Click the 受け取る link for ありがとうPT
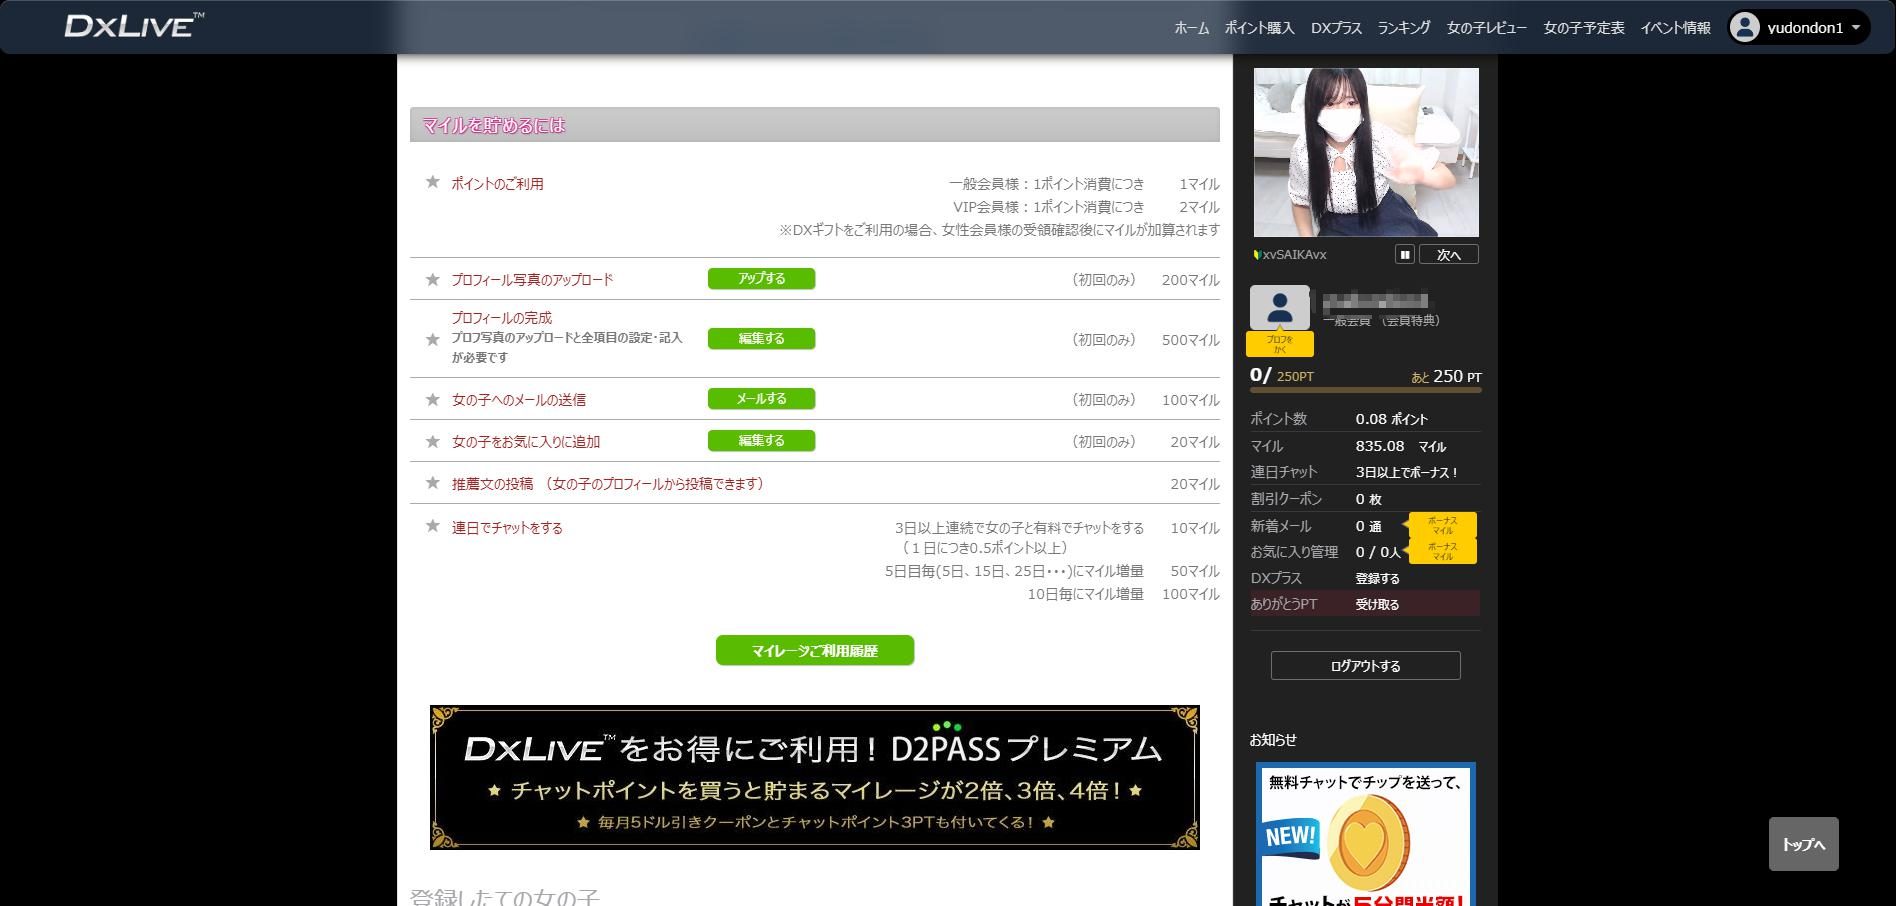1896x906 pixels. coord(1377,604)
